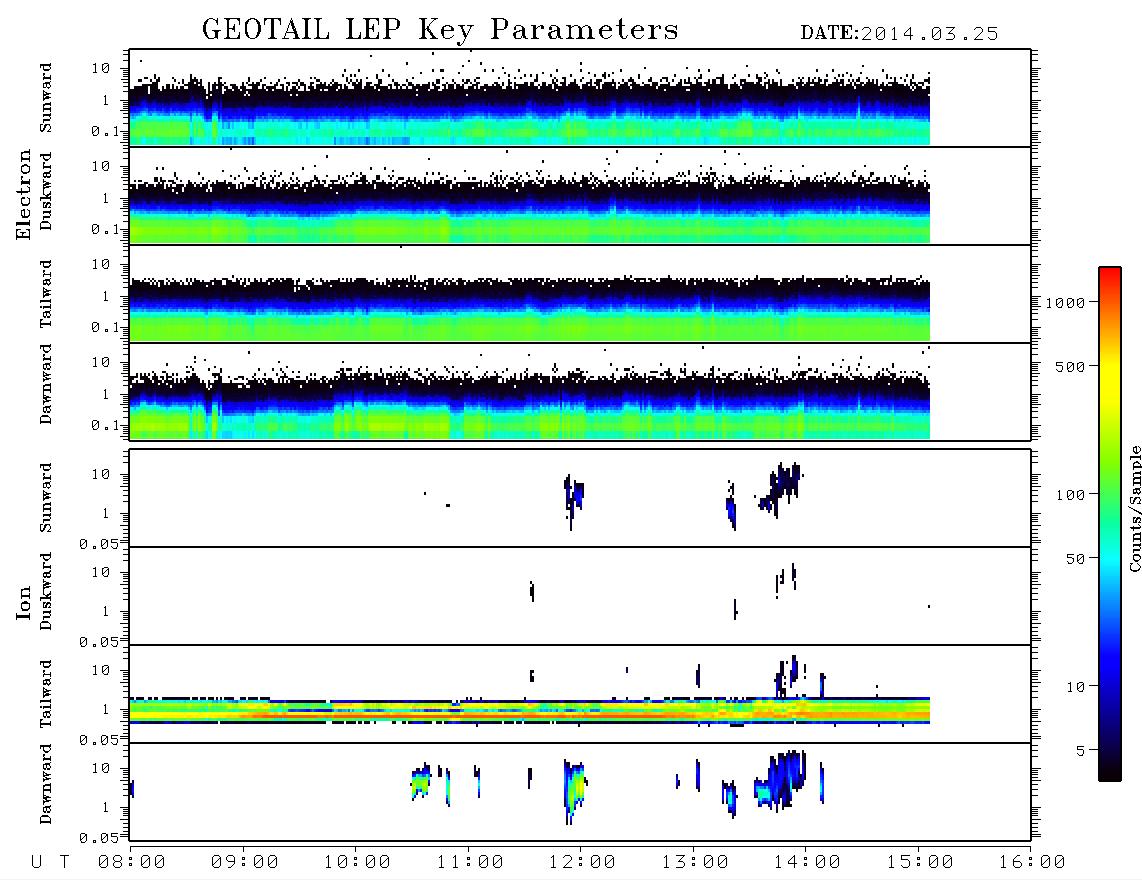
Task: Select the Electron 'Dawnward' panel label
Action: (x=46, y=384)
